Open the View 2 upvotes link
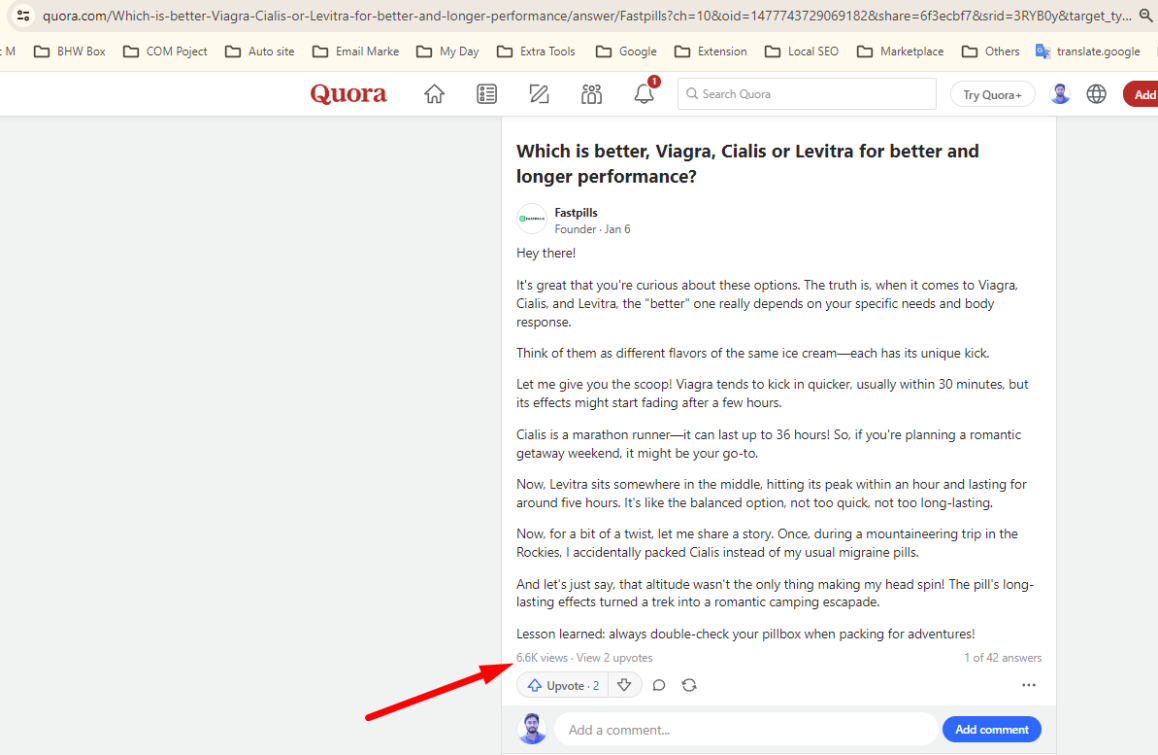This screenshot has height=755, width=1158. tap(614, 657)
